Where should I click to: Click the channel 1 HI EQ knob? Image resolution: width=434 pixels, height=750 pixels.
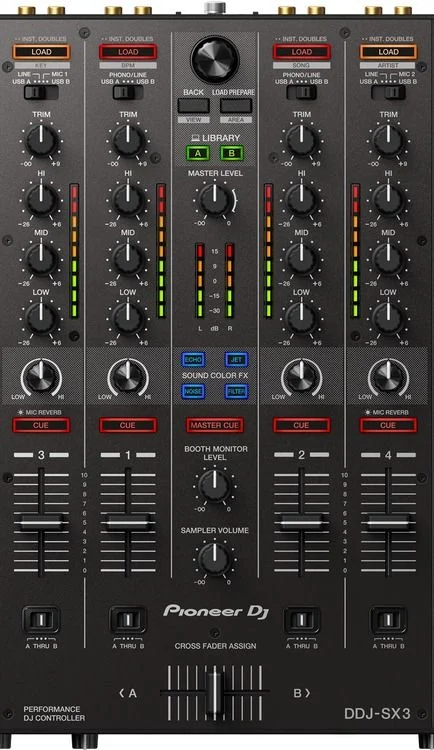128,200
